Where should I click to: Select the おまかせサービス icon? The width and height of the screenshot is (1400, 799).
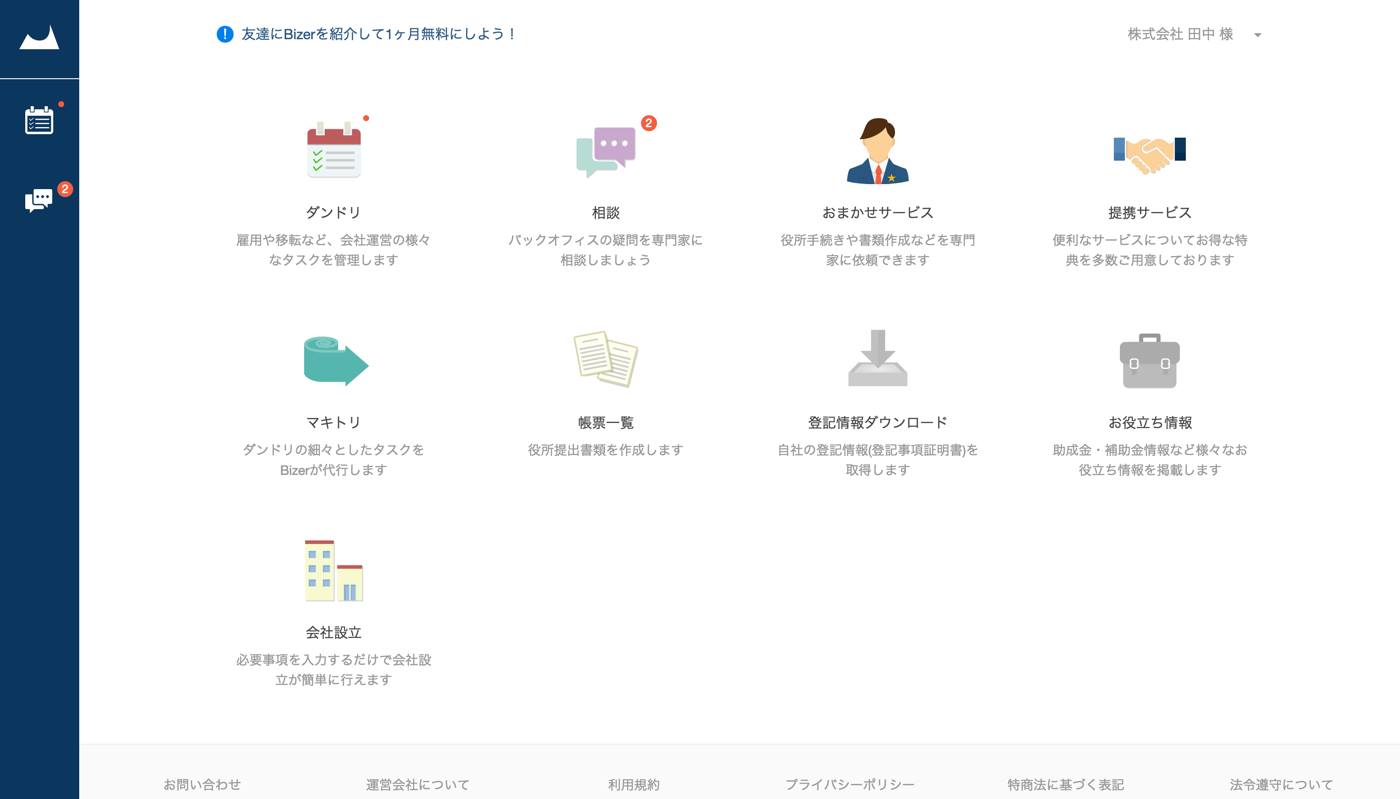(875, 150)
